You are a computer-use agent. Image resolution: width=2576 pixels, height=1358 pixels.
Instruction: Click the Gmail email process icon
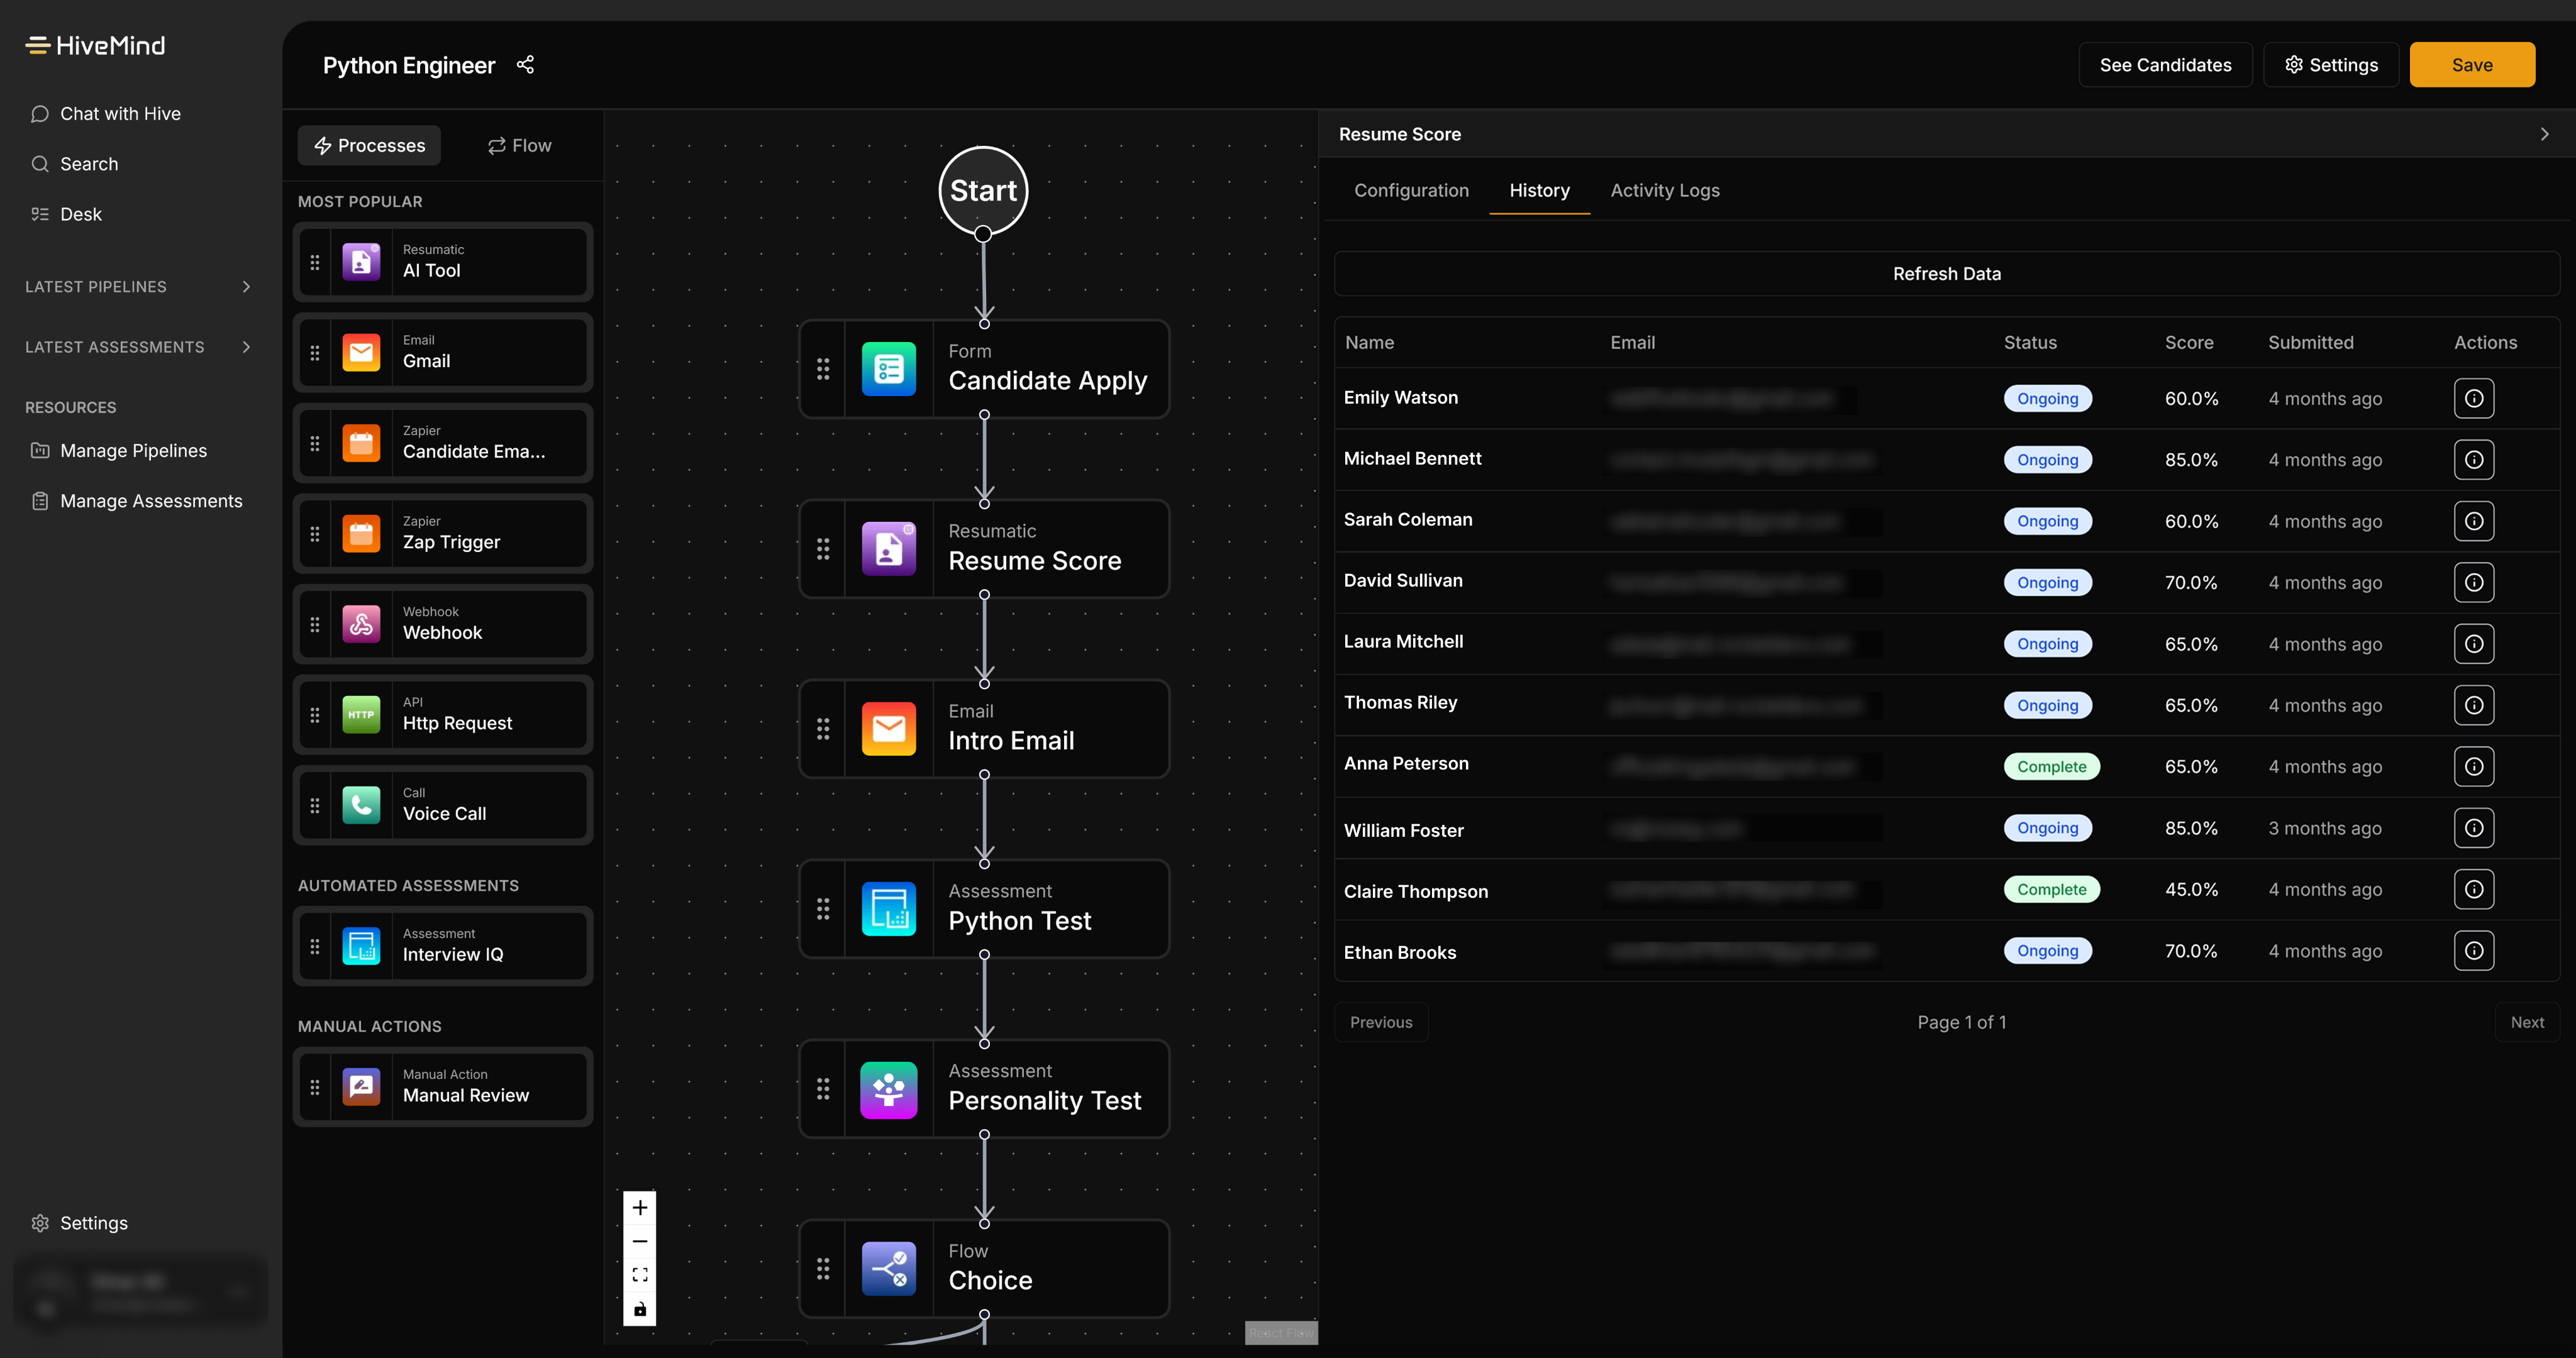point(361,352)
